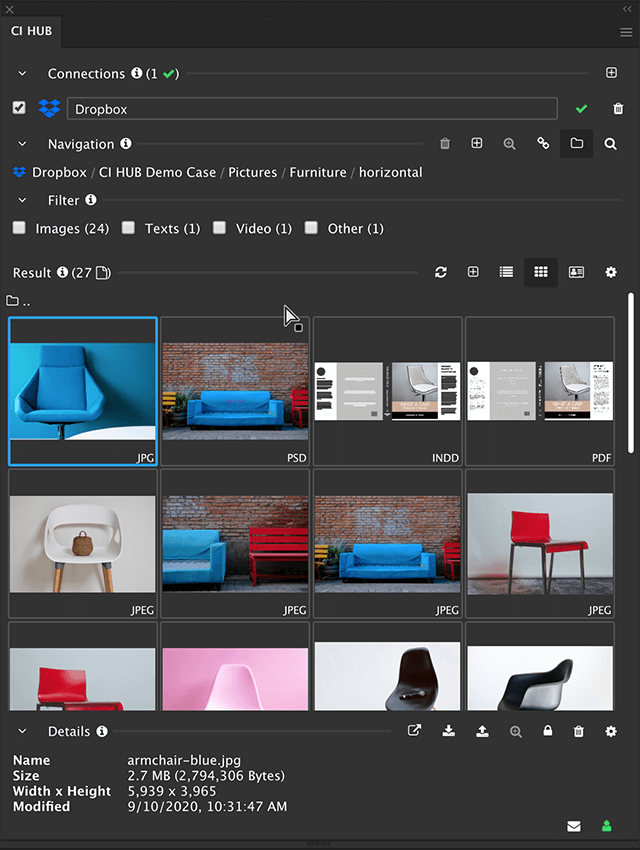The height and width of the screenshot is (850, 640).
Task: Enable the Video filter checkbox
Action: [219, 228]
